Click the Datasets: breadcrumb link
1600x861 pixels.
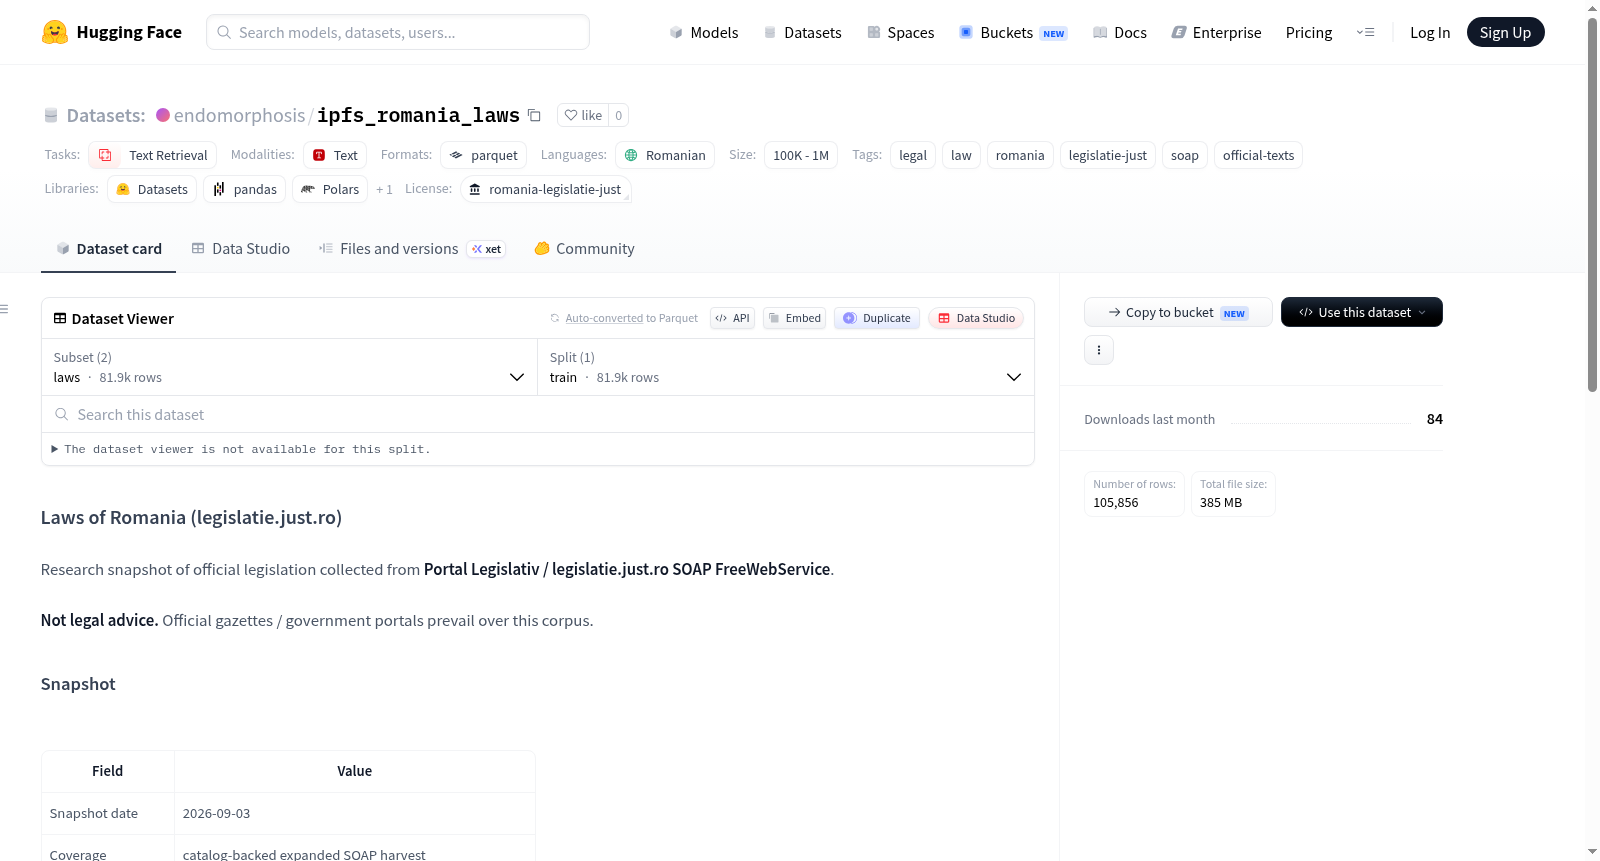tap(106, 115)
